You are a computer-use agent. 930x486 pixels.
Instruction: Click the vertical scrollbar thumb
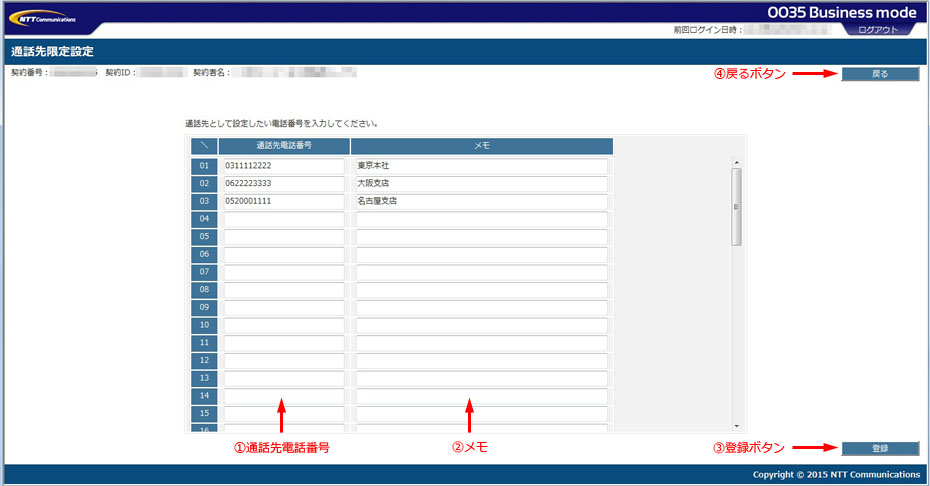[x=736, y=206]
